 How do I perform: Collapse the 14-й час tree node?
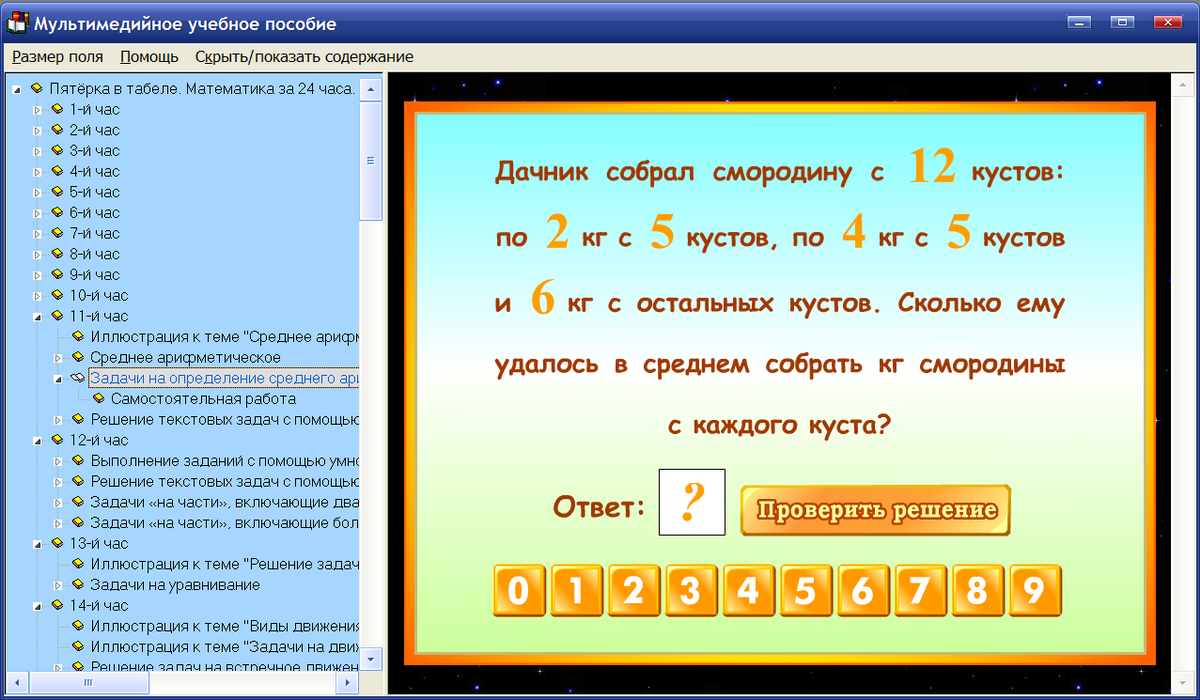[38, 605]
